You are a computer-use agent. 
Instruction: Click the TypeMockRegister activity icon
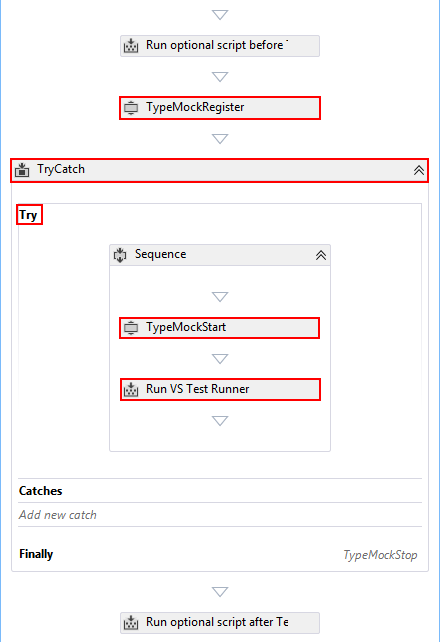tap(131, 108)
